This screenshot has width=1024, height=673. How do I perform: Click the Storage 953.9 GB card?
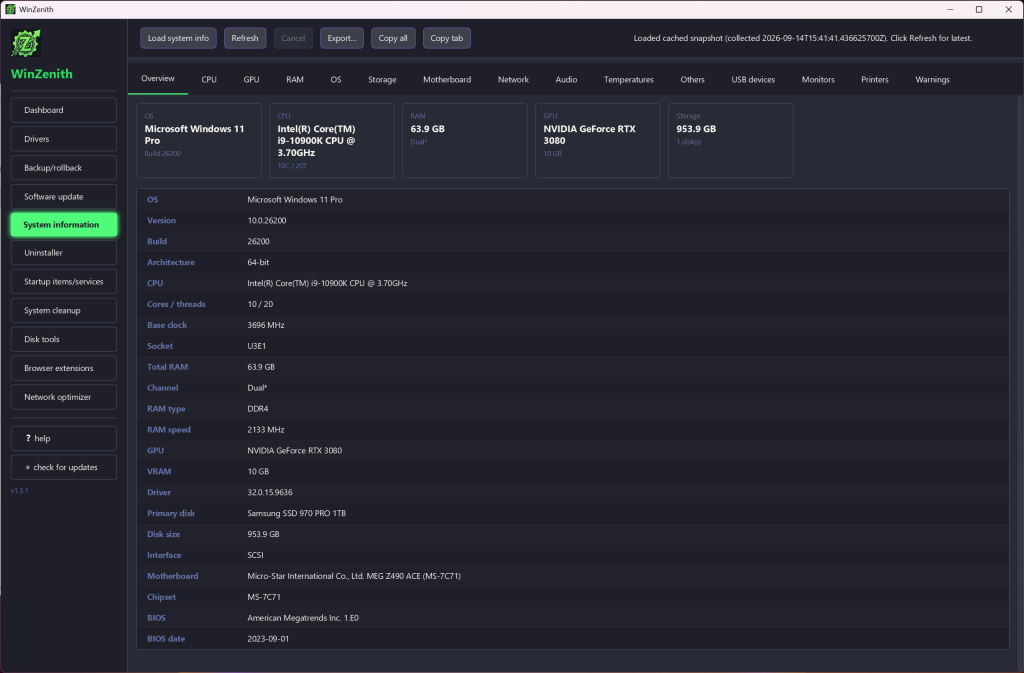(x=731, y=140)
